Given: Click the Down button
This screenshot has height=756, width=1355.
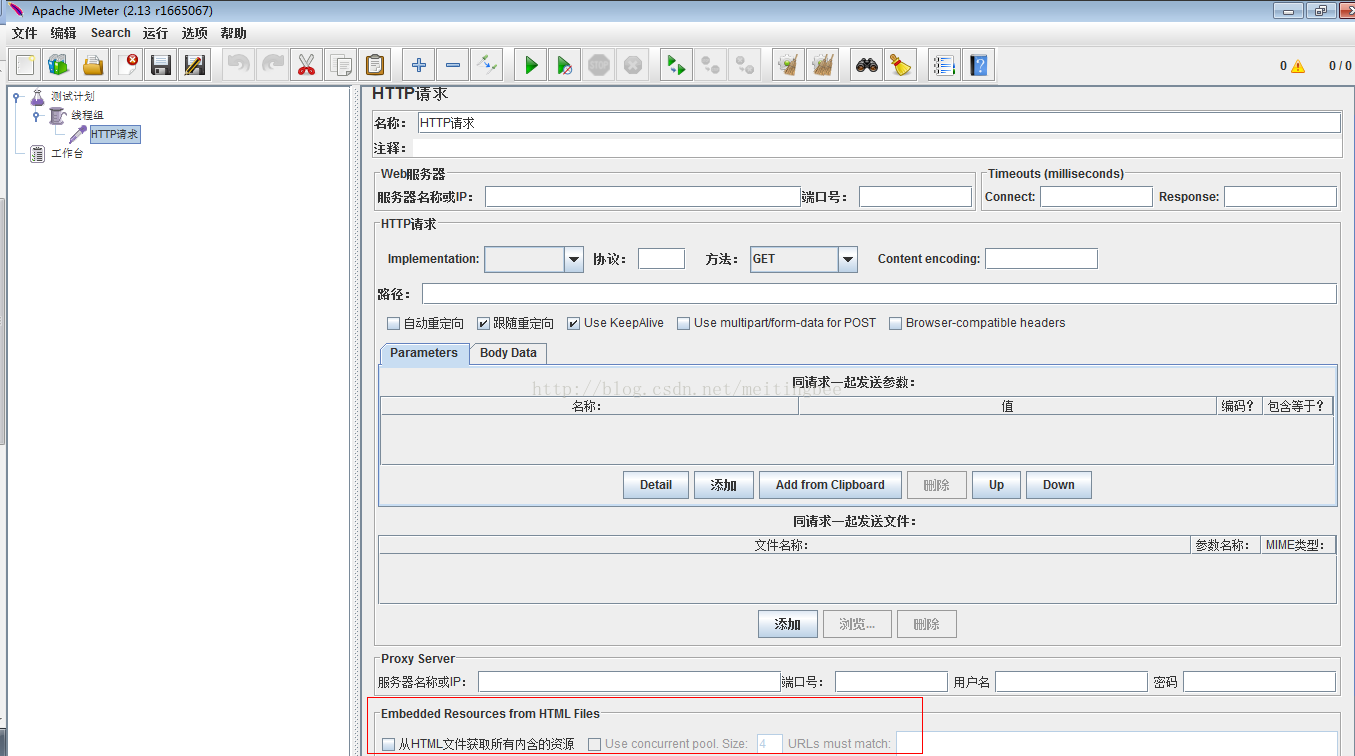Looking at the screenshot, I should 1058,485.
